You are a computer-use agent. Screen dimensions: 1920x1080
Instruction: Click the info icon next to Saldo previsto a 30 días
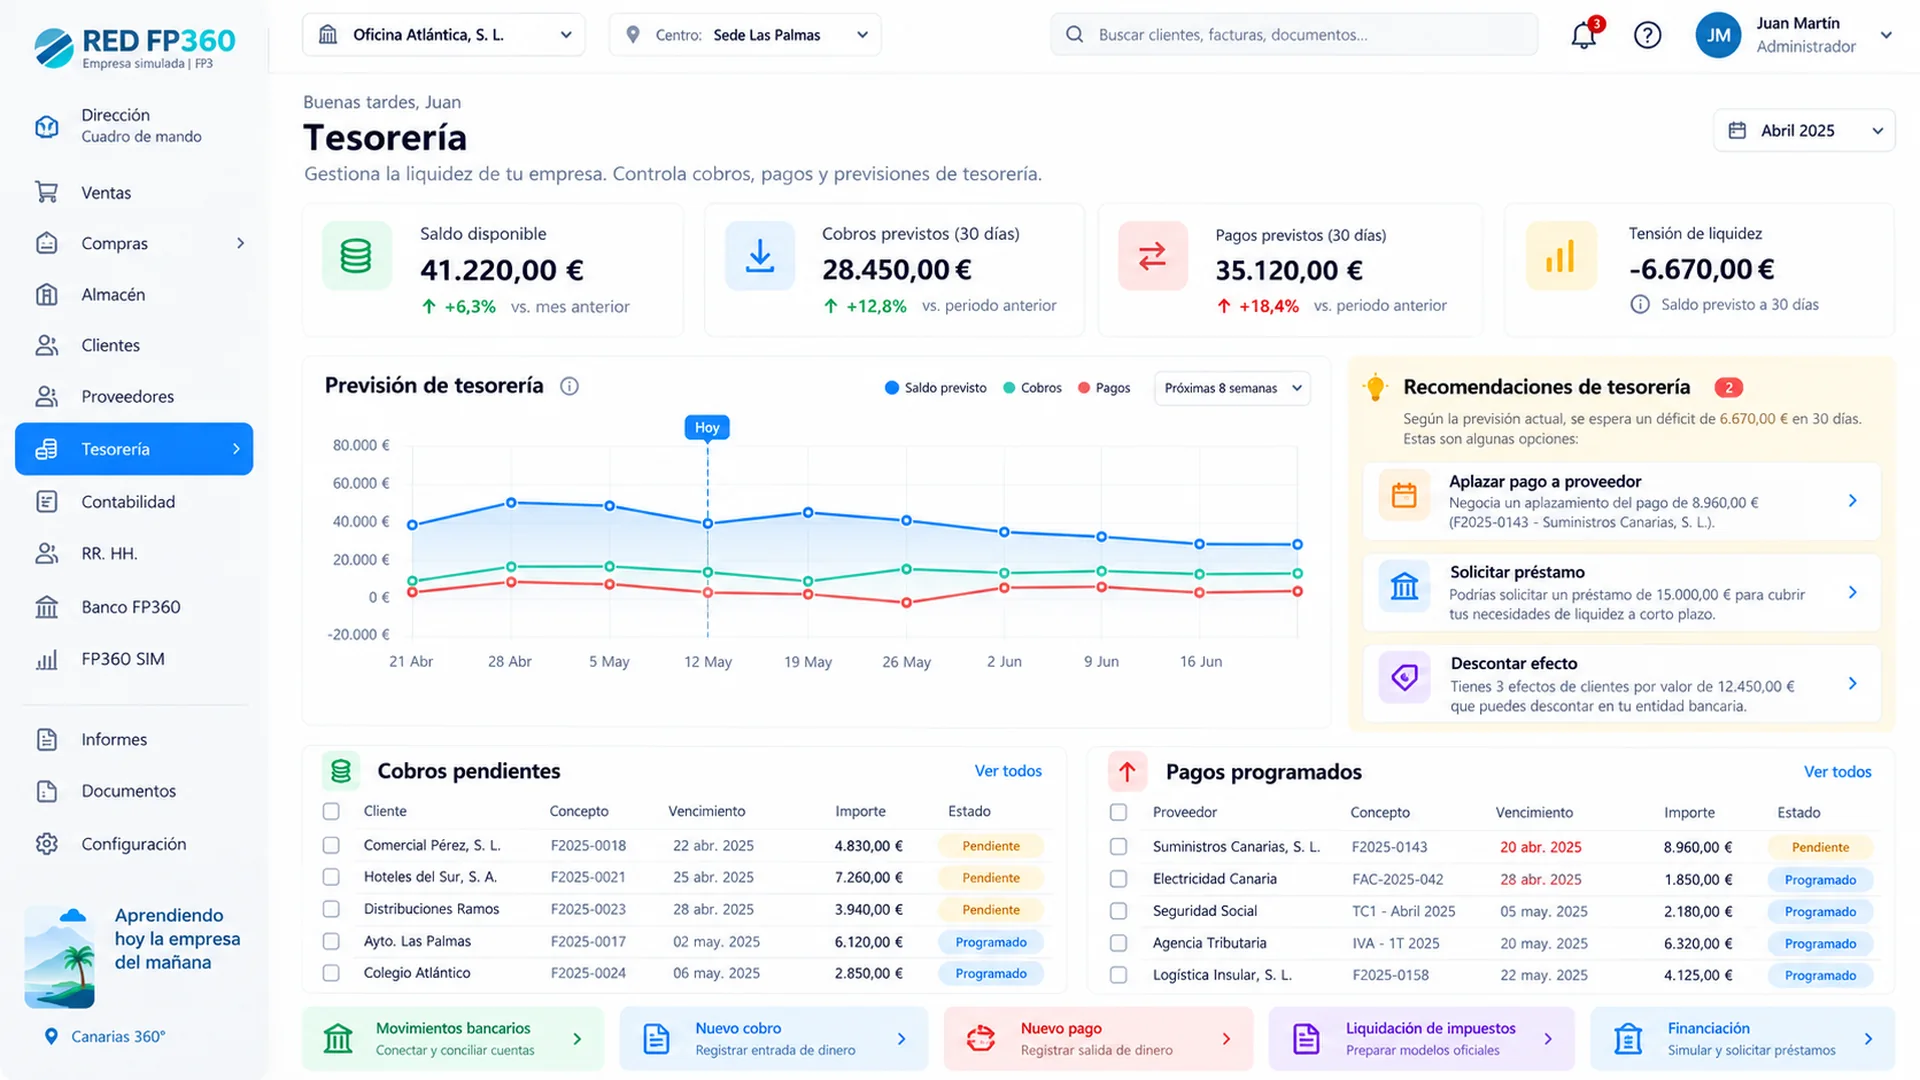click(1640, 304)
